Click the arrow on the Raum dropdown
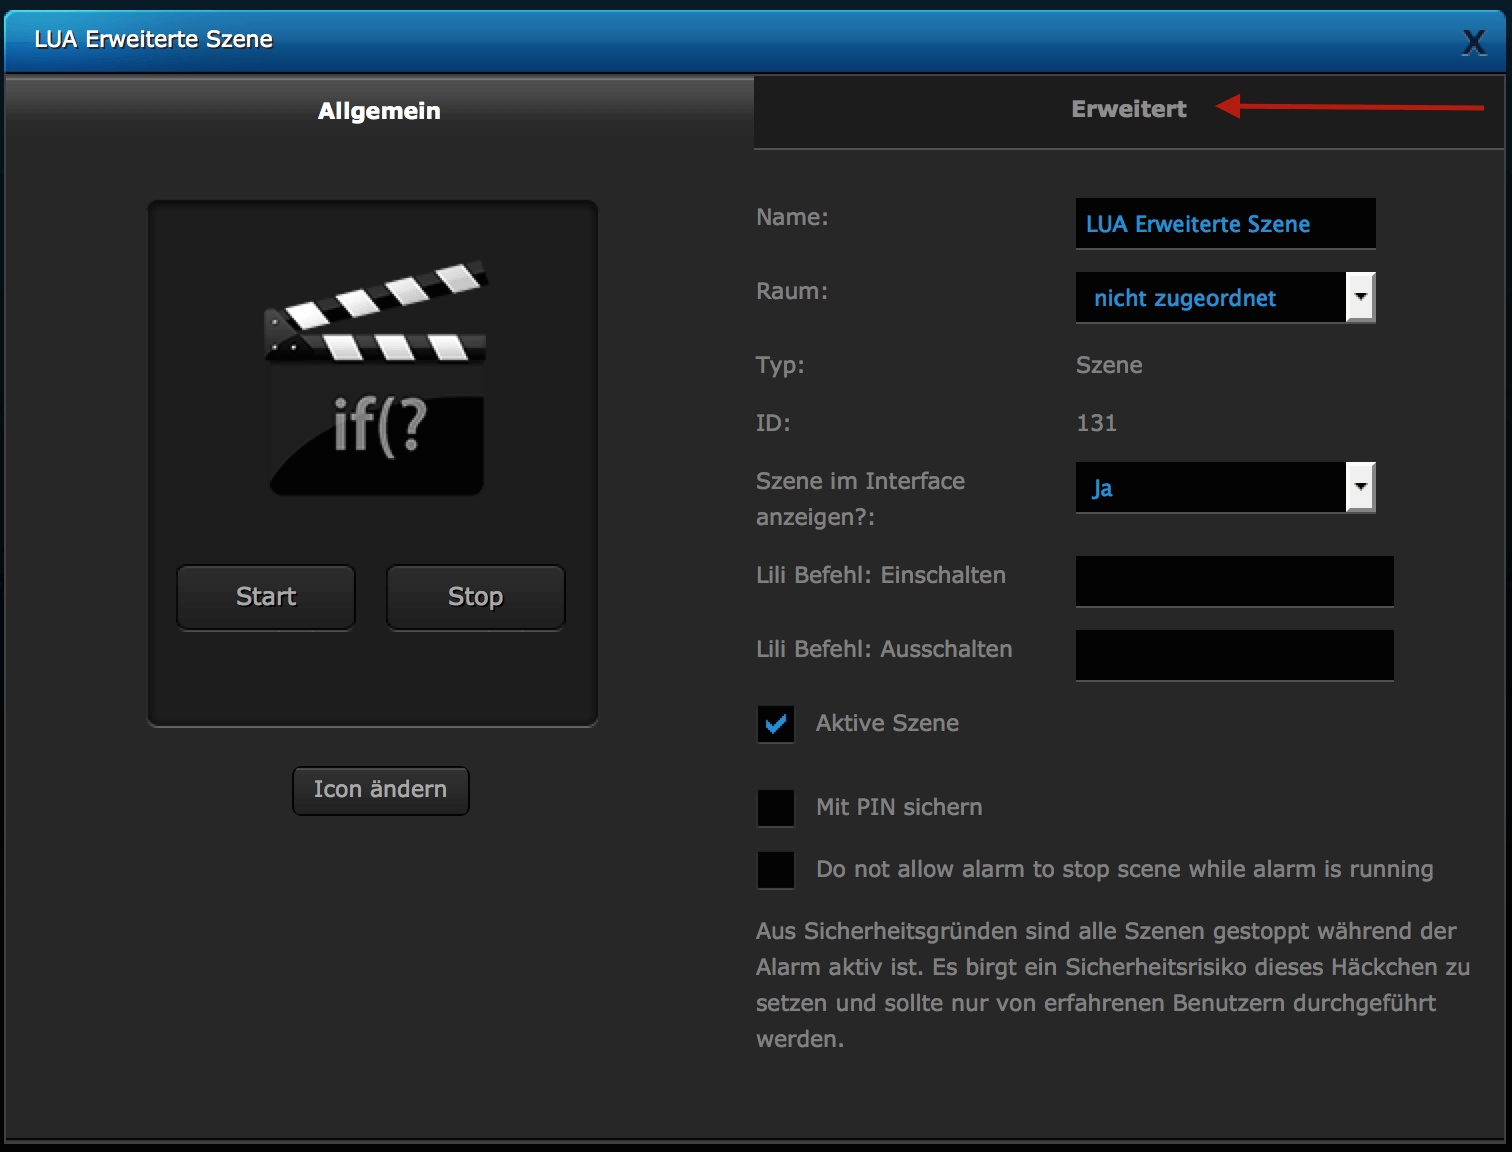This screenshot has height=1152, width=1512. click(1360, 298)
